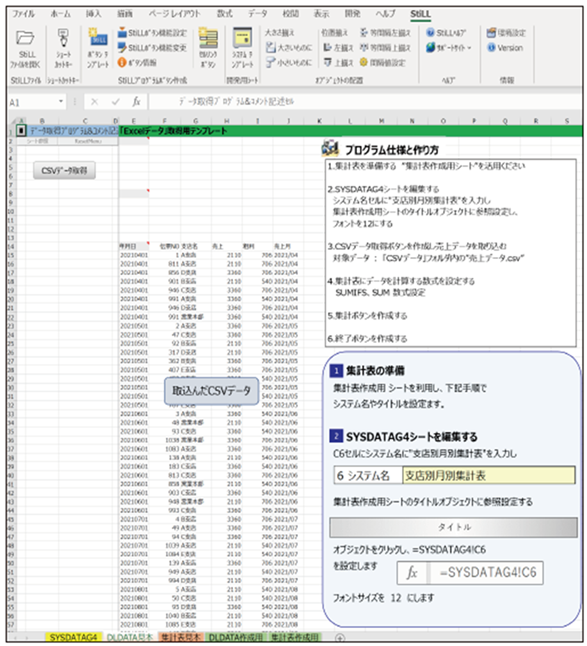Open the StiLL button template icon

[x=98, y=37]
